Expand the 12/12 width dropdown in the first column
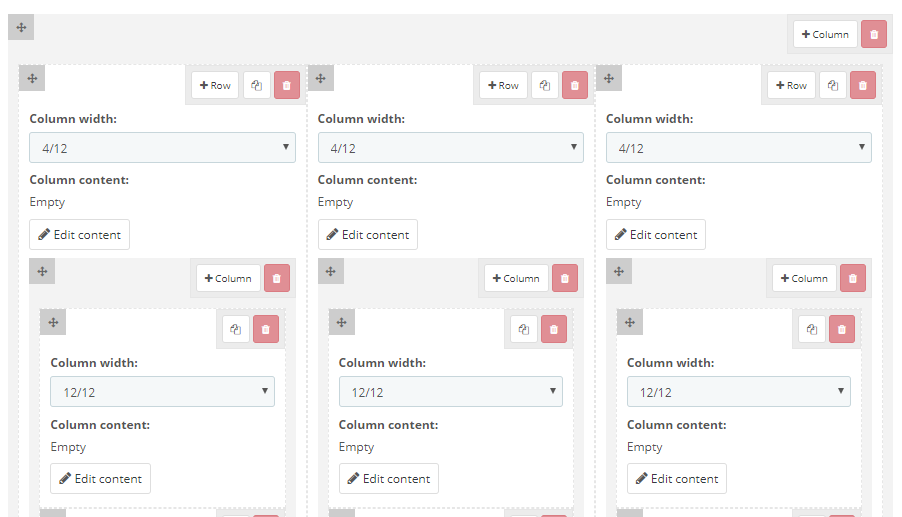902x517 pixels. pyautogui.click(x=162, y=392)
